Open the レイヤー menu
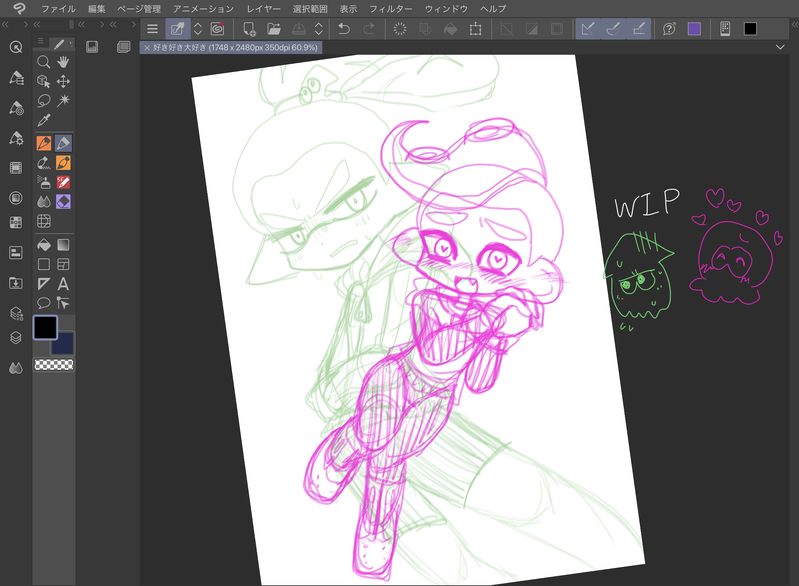This screenshot has width=799, height=586. 263,9
